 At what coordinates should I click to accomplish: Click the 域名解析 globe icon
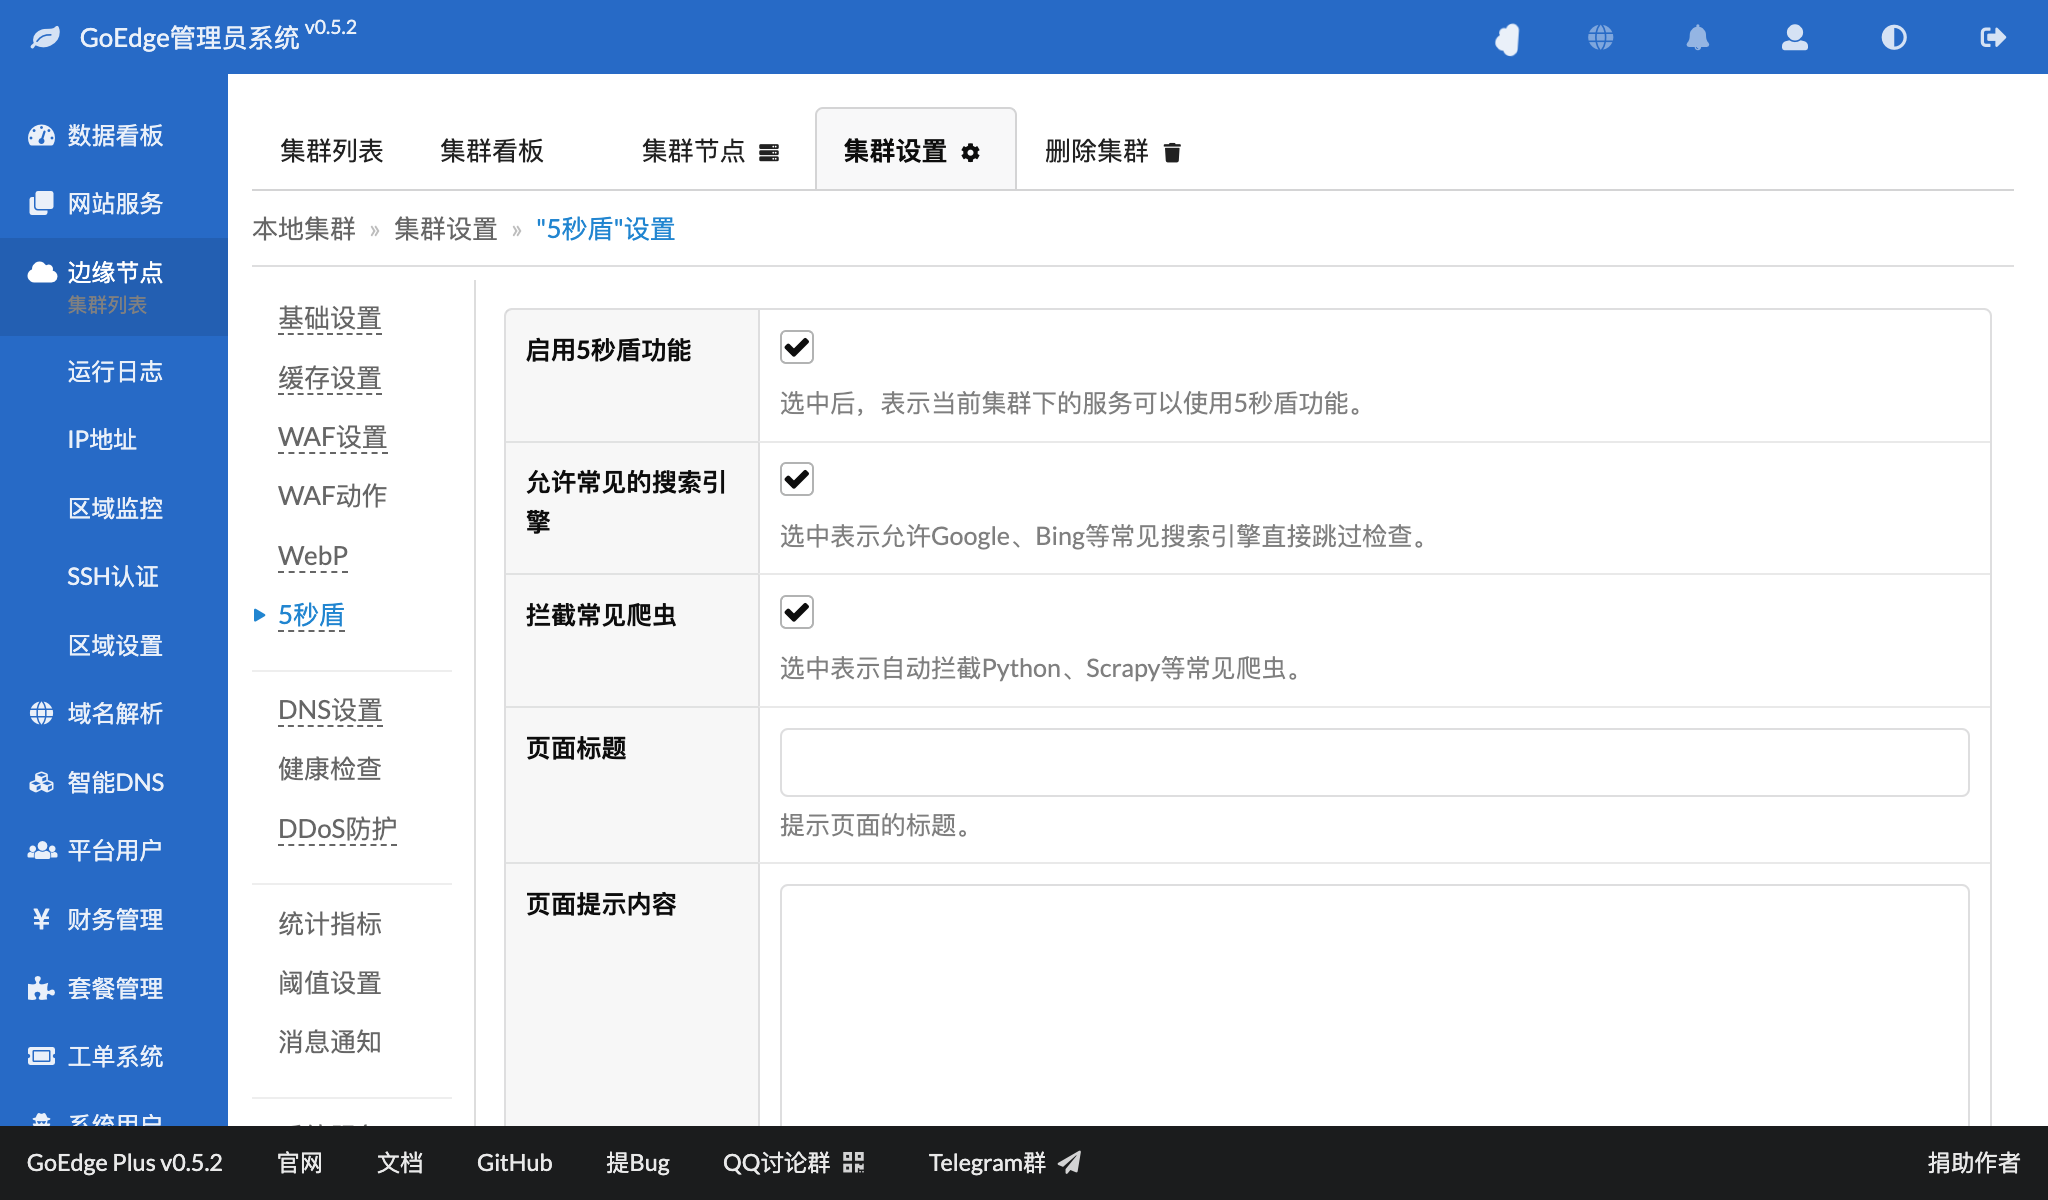[41, 713]
